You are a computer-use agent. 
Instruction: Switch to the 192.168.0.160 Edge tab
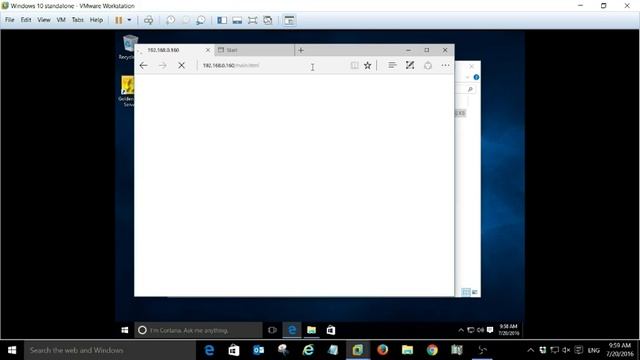[173, 50]
